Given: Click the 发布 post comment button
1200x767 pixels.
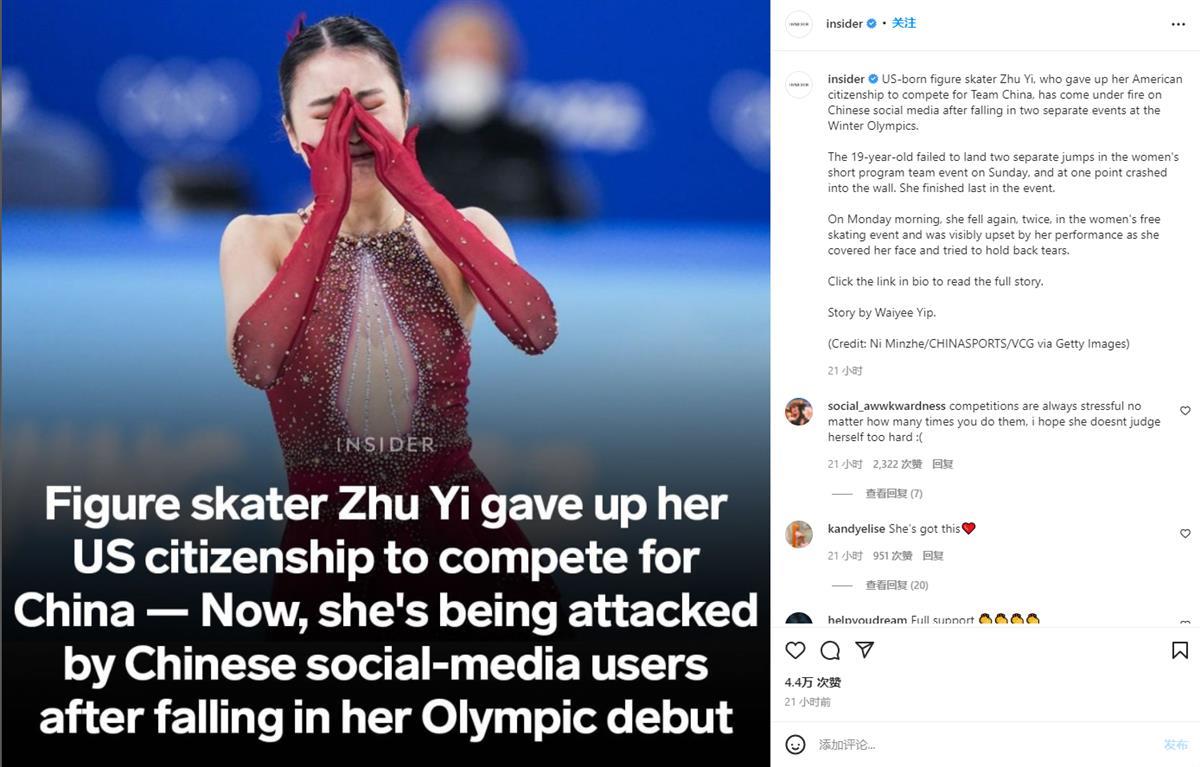Looking at the screenshot, I should point(1176,745).
